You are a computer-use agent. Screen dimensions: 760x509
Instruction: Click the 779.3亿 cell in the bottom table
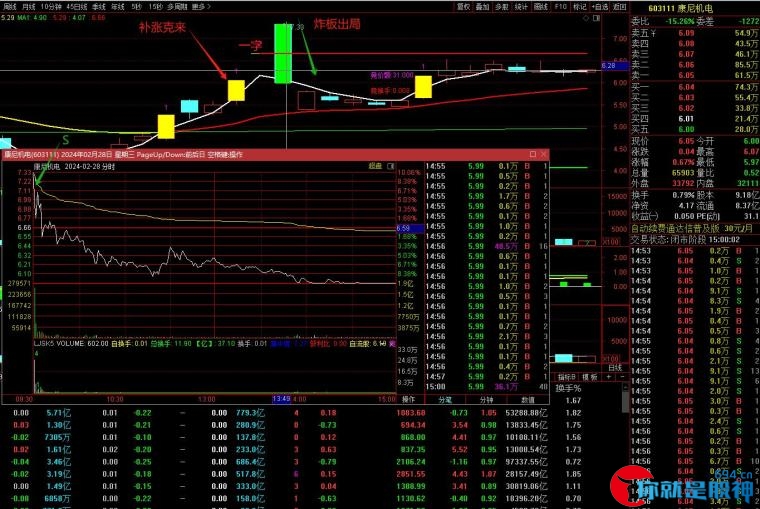(x=250, y=413)
